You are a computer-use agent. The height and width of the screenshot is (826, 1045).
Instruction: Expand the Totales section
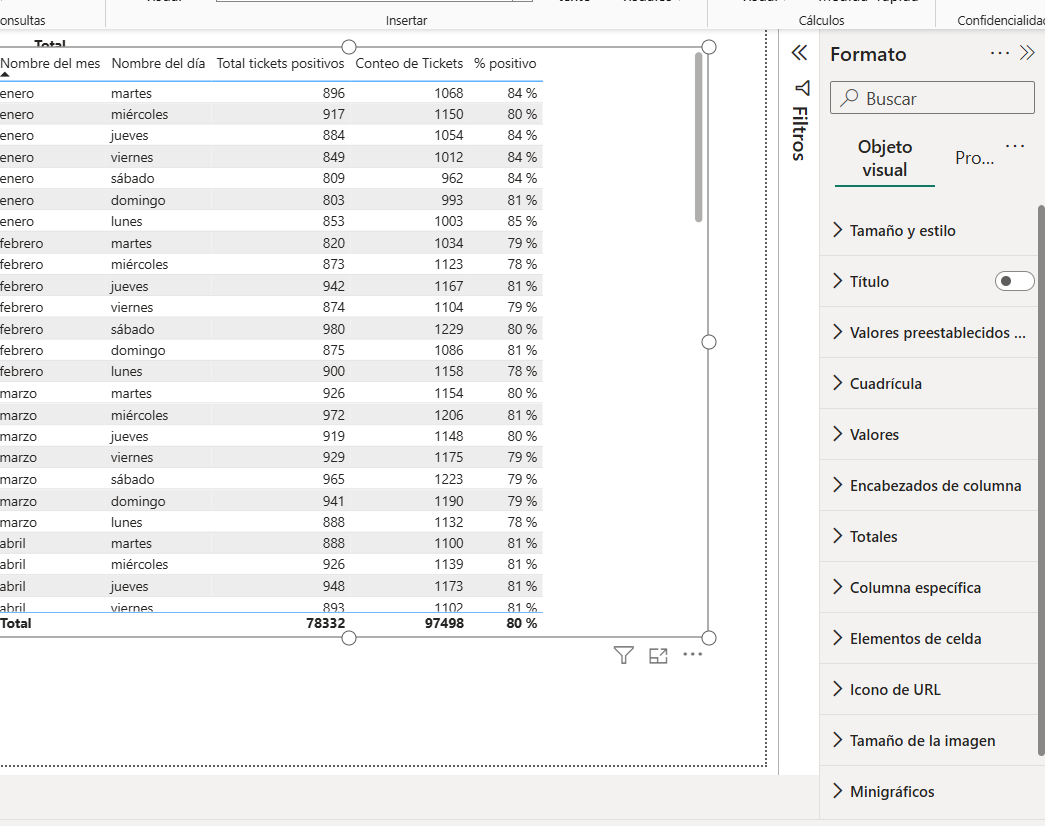[873, 537]
